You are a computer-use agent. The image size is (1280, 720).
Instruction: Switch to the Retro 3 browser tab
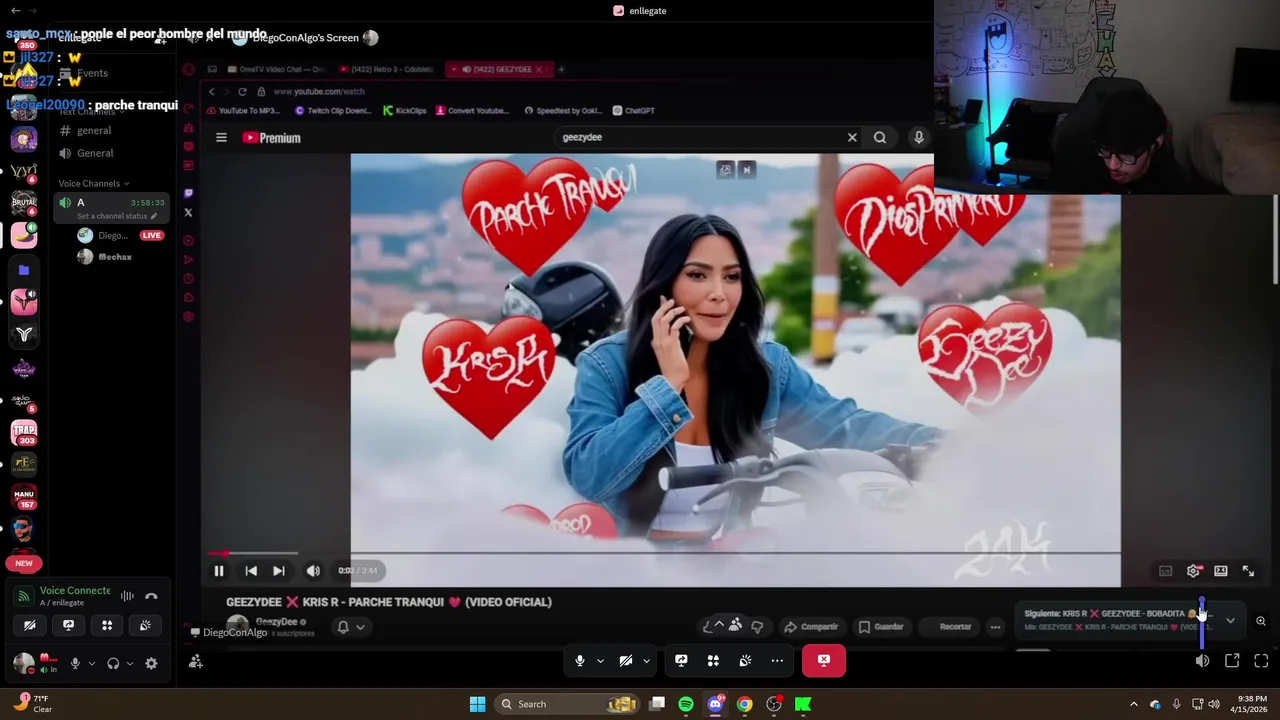tap(386, 69)
